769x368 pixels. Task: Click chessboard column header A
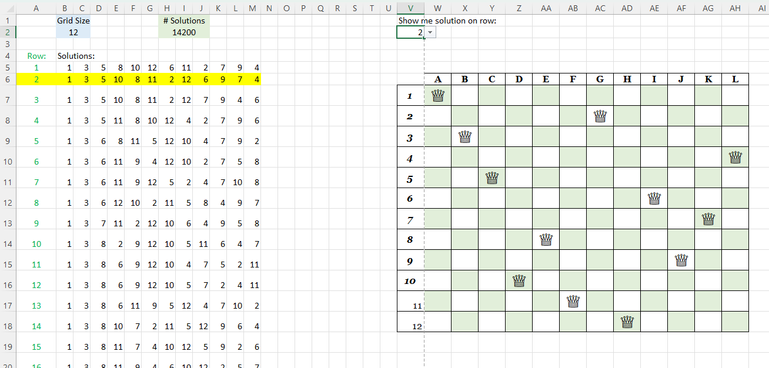[x=438, y=79]
